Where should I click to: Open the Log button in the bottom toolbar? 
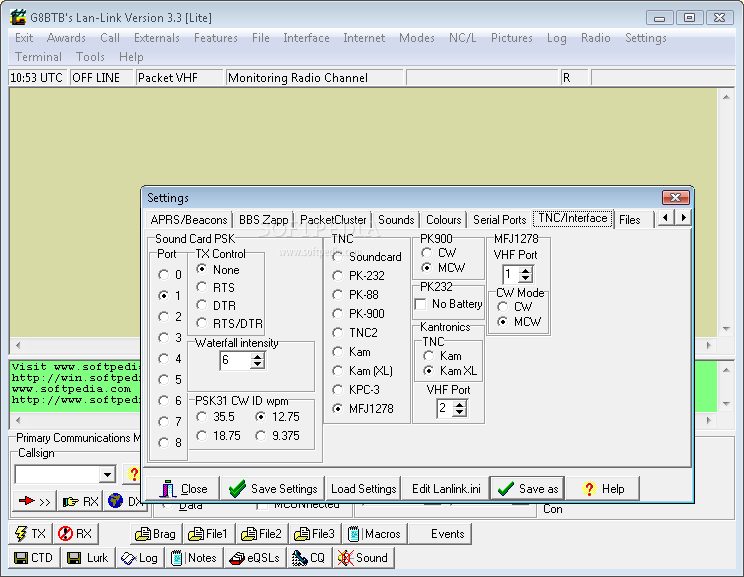point(139,558)
